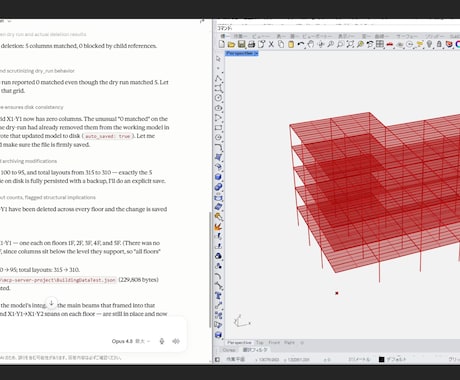The image size is (460, 380).
Task: Click the 作業平面 status bar field
Action: (x=236, y=359)
